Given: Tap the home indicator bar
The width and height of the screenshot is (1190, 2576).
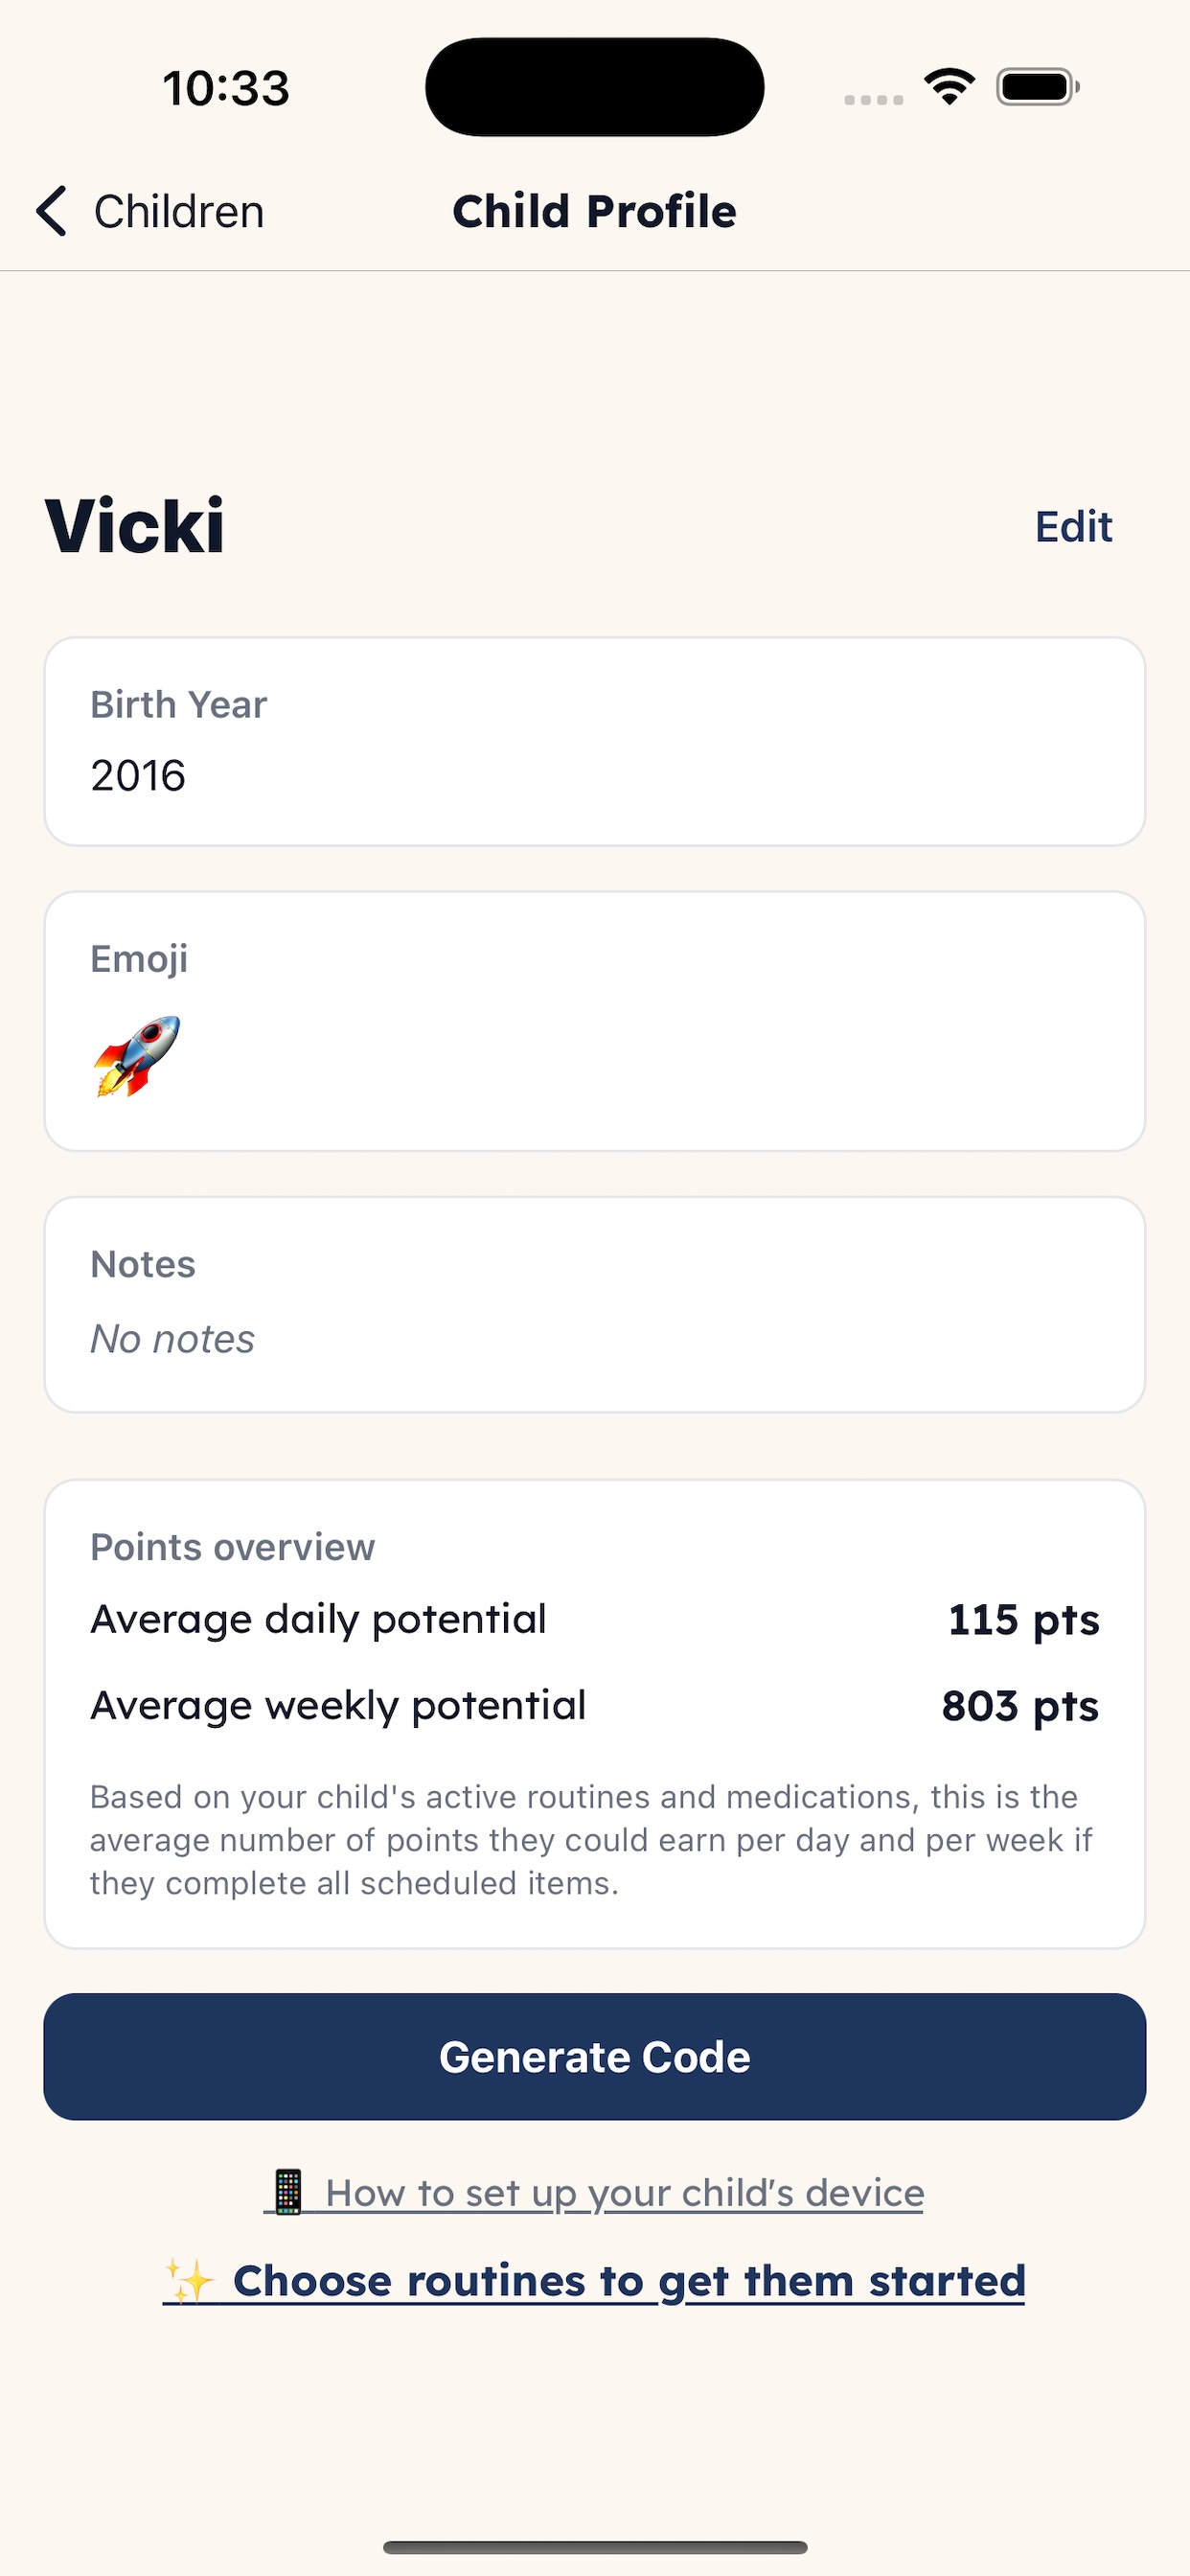Looking at the screenshot, I should coord(594,2547).
